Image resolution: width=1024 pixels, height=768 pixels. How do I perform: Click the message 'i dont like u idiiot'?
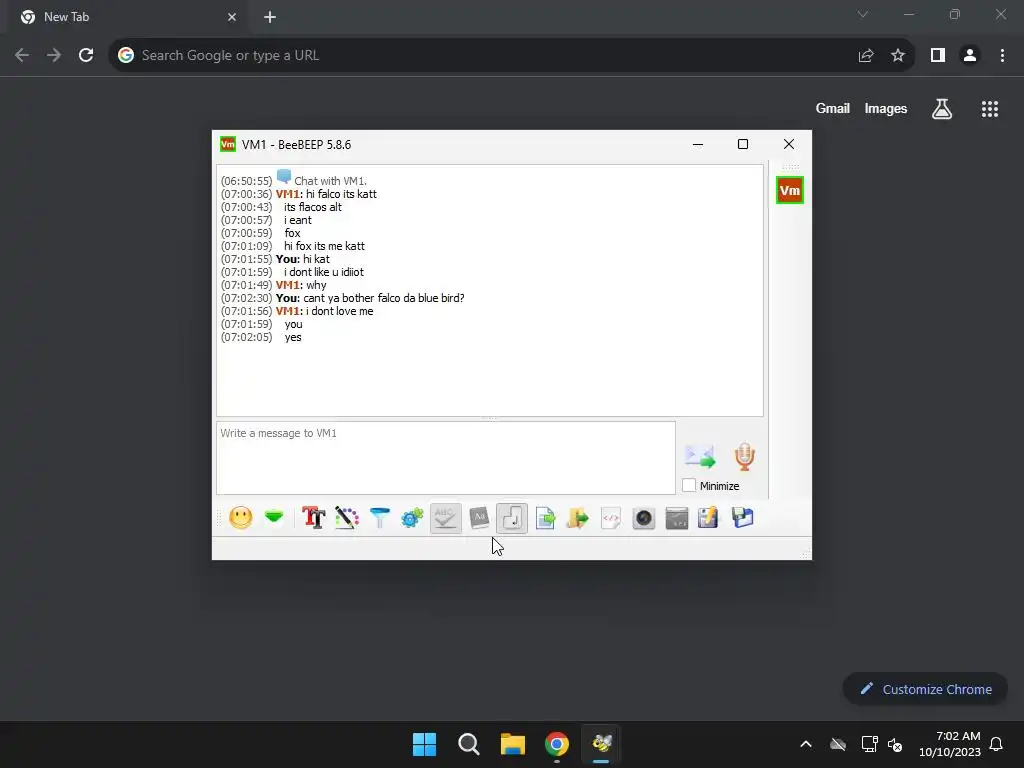point(324,272)
